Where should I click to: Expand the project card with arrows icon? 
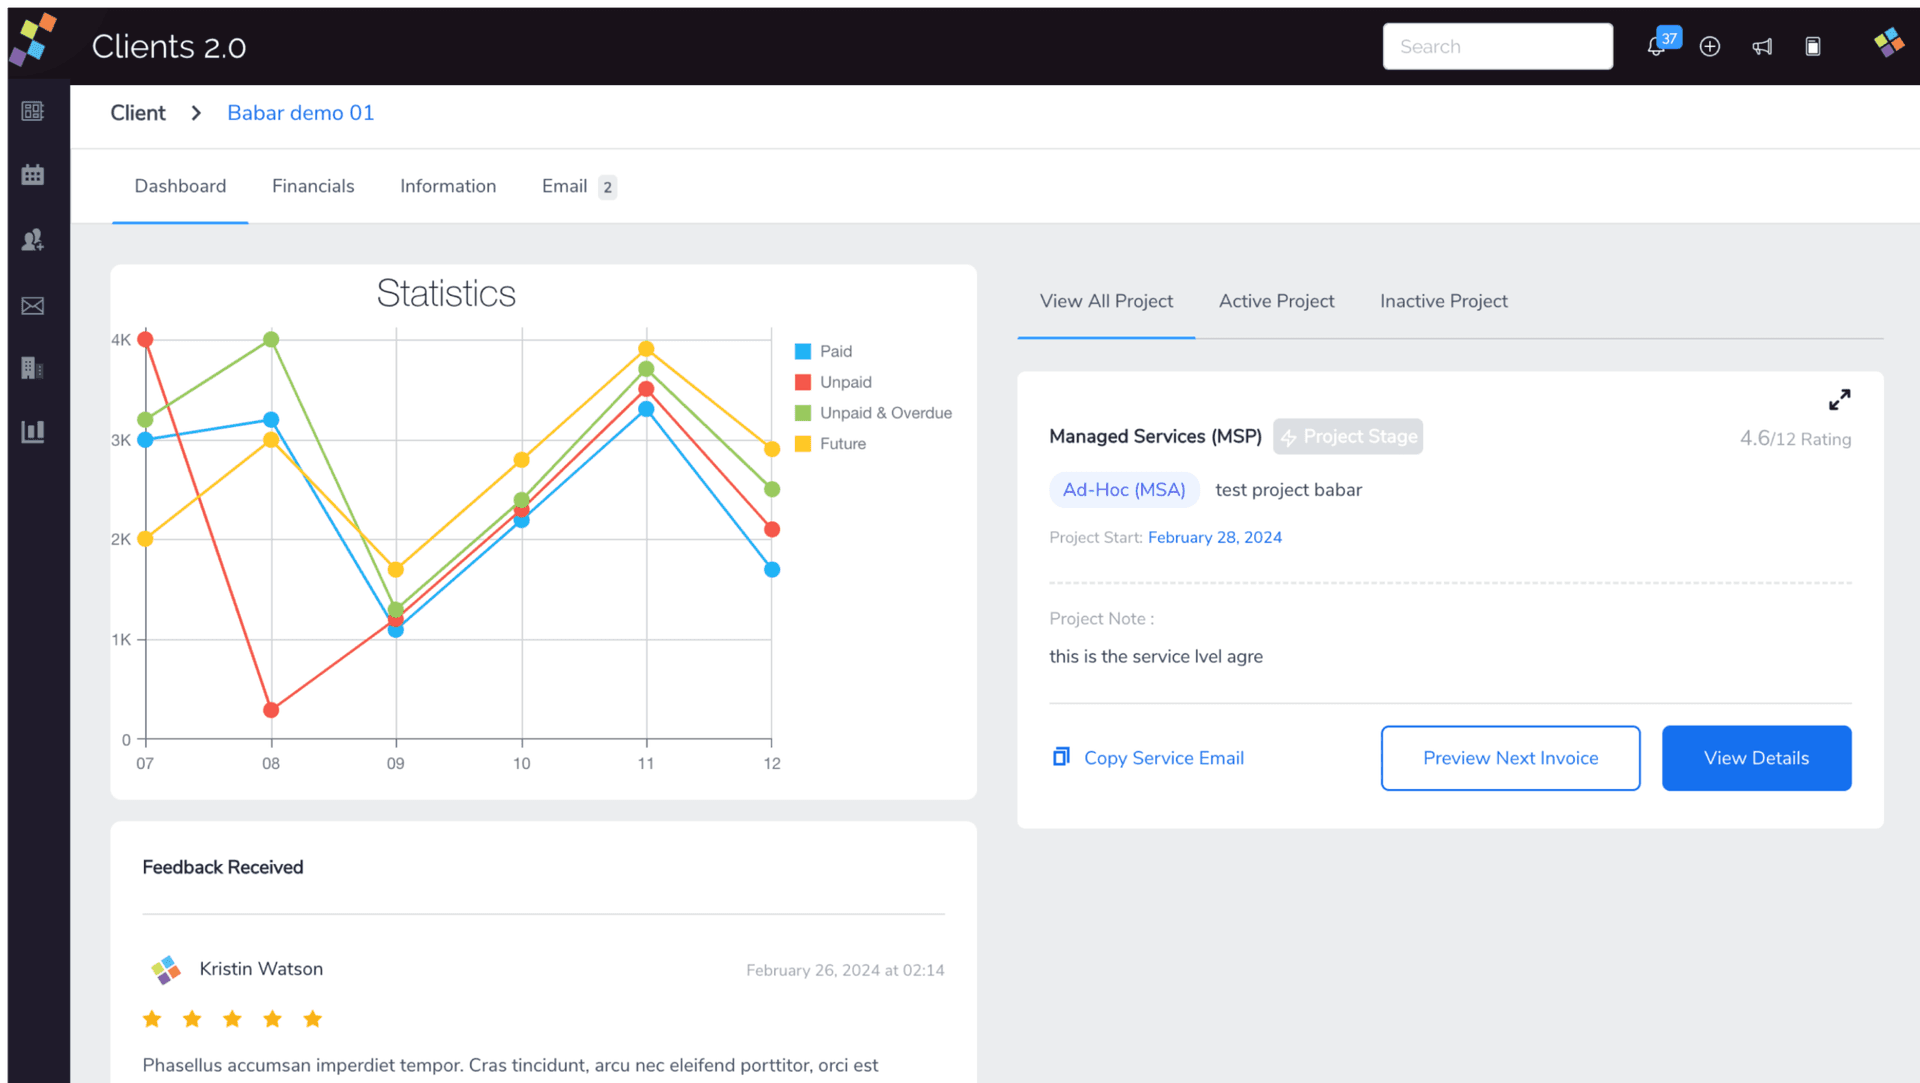(1839, 400)
